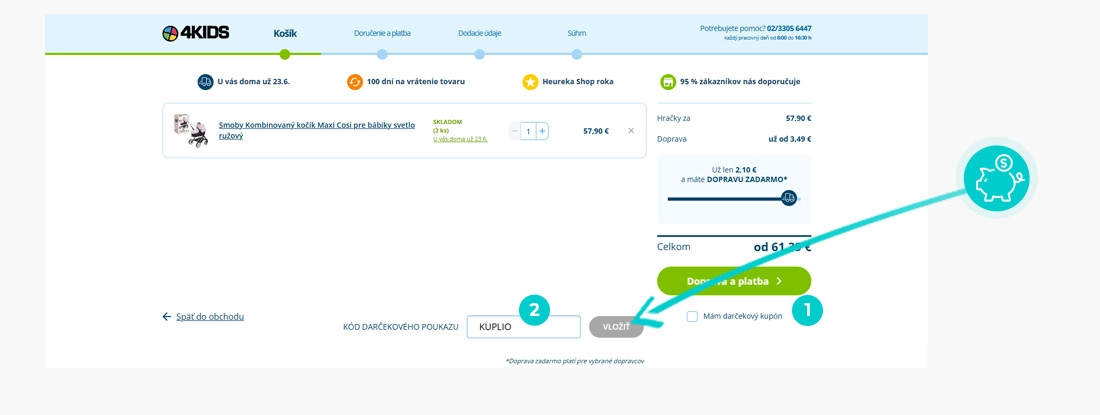Open the "Doručenie a platba" step
Image resolution: width=1100 pixels, height=415 pixels.
[x=382, y=33]
